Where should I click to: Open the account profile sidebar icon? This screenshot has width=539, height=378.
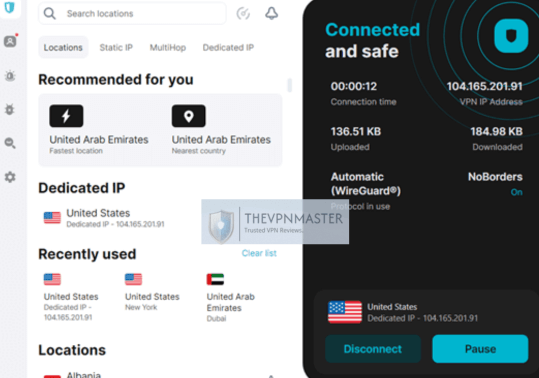coord(10,41)
